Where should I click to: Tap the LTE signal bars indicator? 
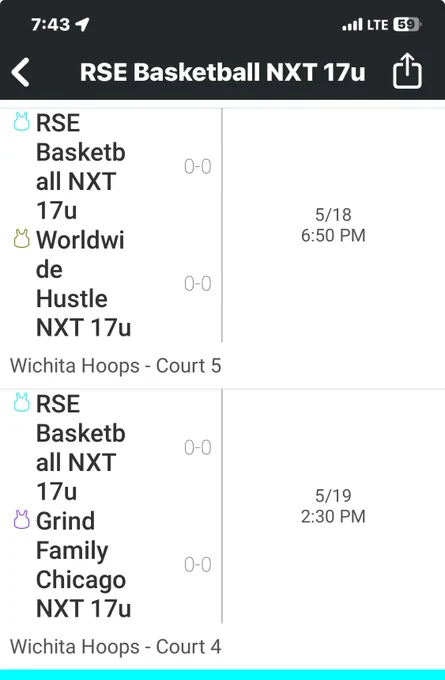(x=352, y=25)
